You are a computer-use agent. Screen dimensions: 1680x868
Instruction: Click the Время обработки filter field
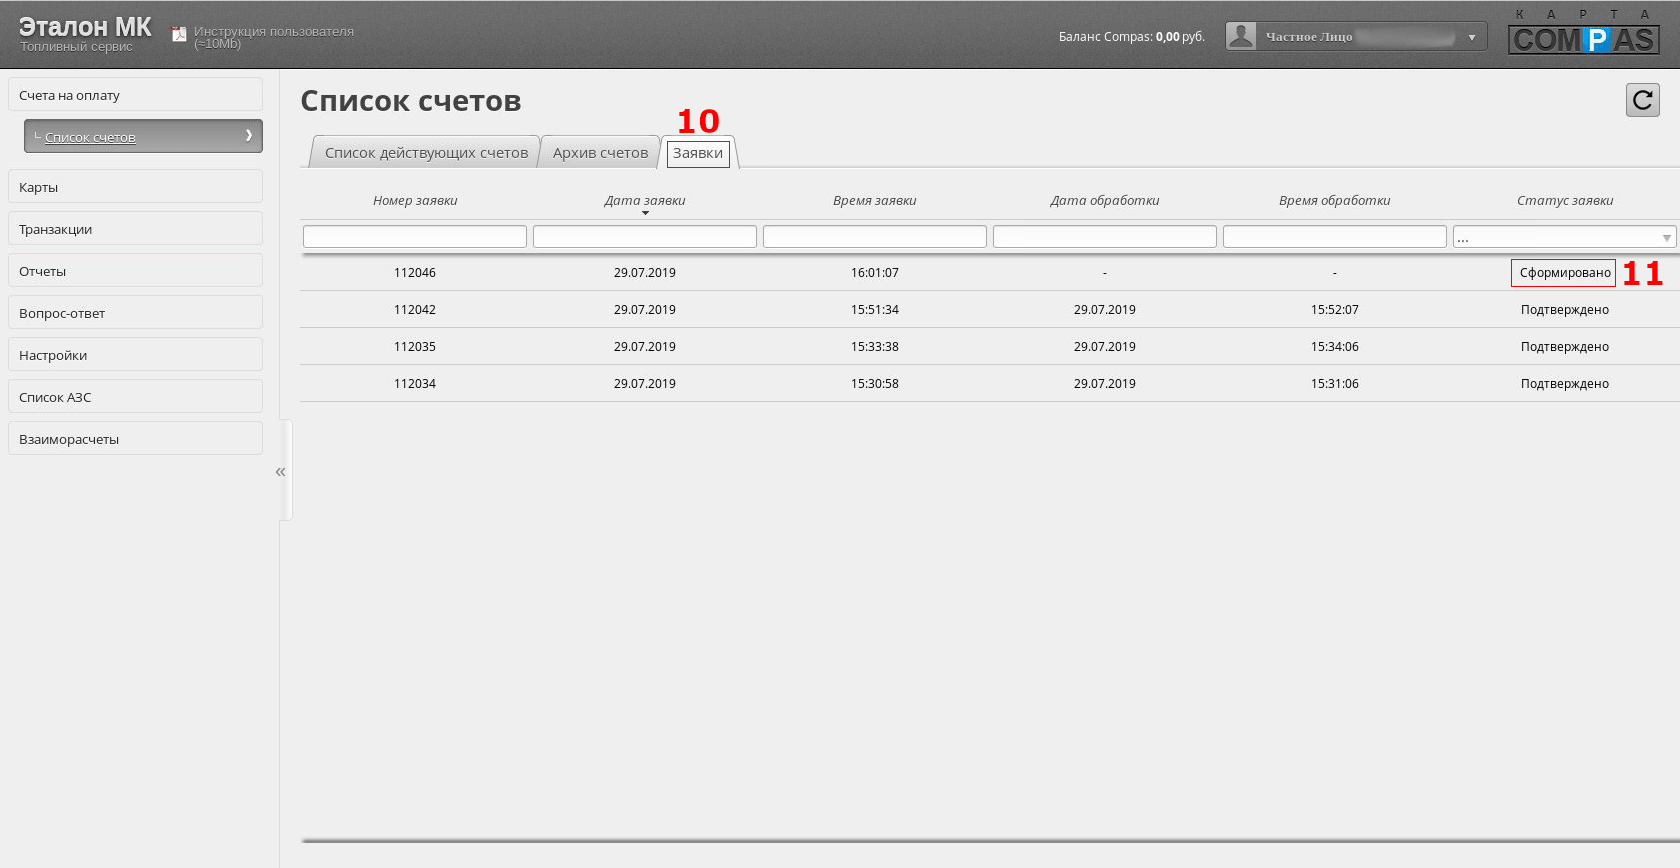pos(1335,237)
